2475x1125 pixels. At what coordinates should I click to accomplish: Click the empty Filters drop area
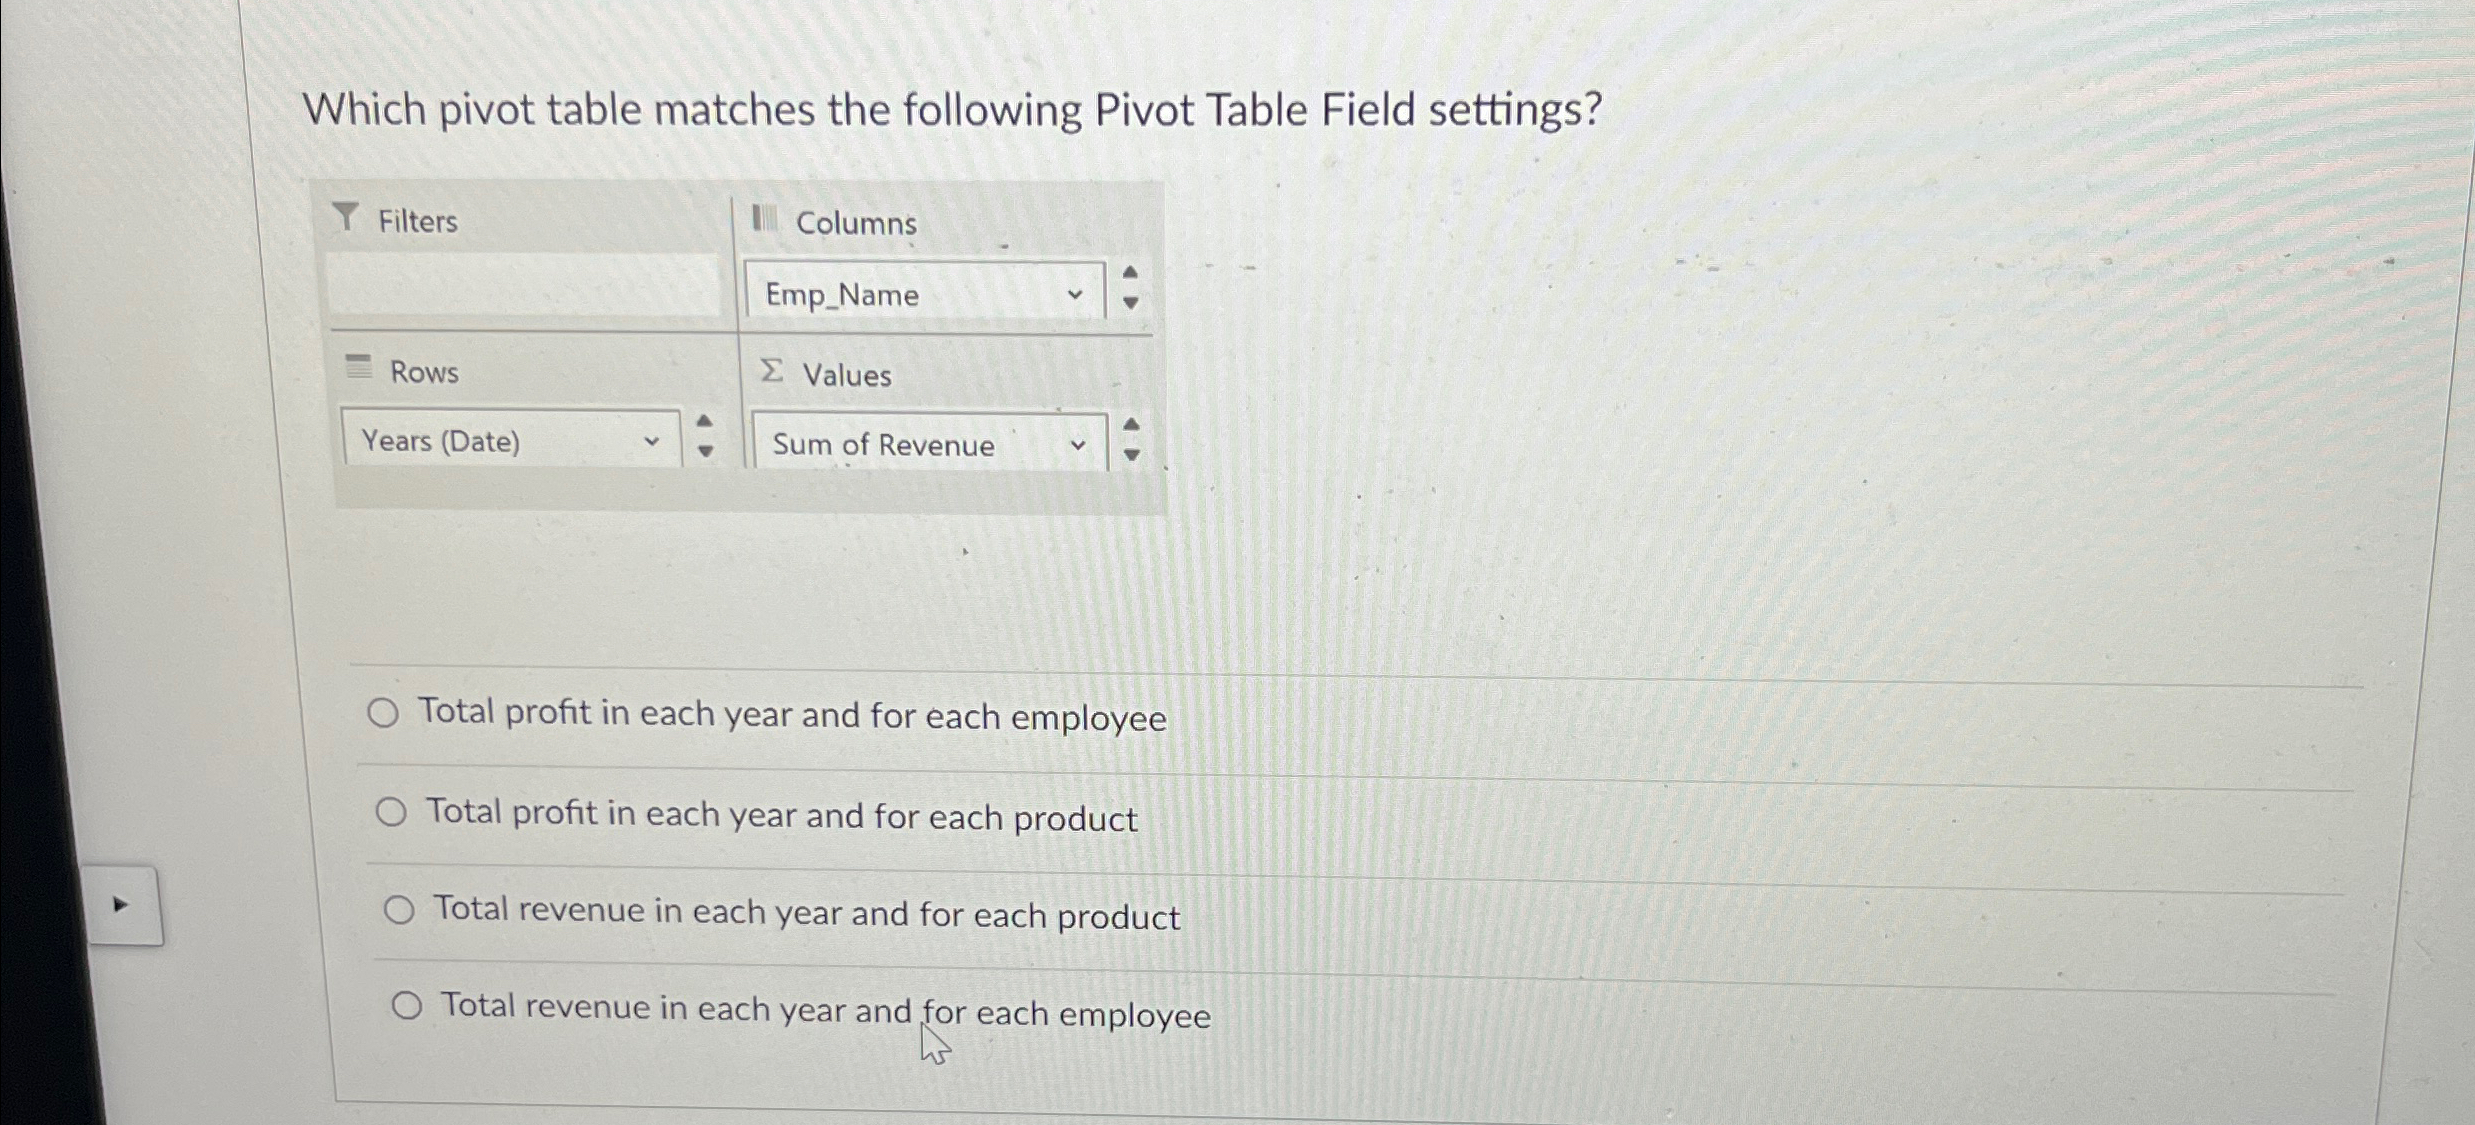525,290
